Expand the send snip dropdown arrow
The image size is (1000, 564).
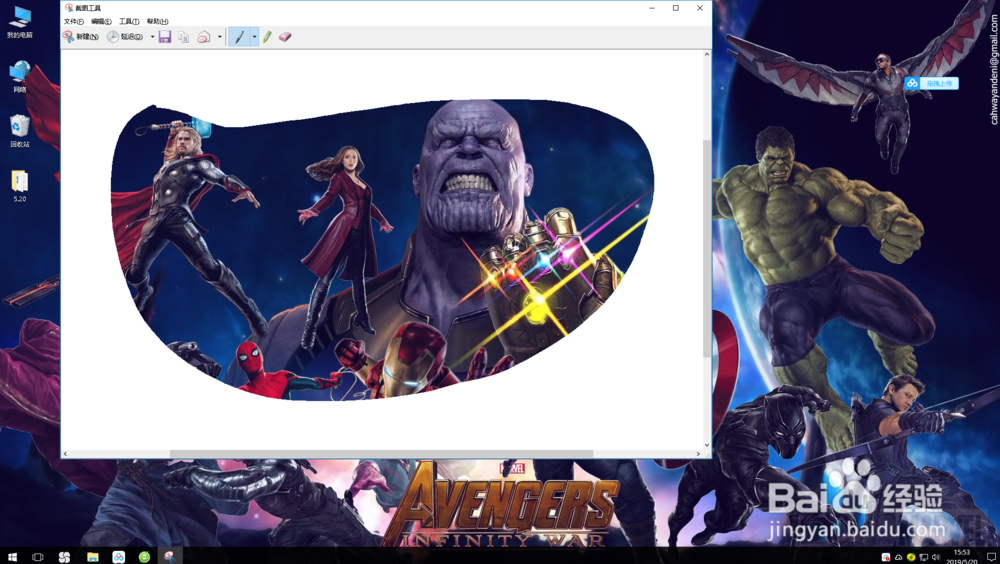point(219,37)
